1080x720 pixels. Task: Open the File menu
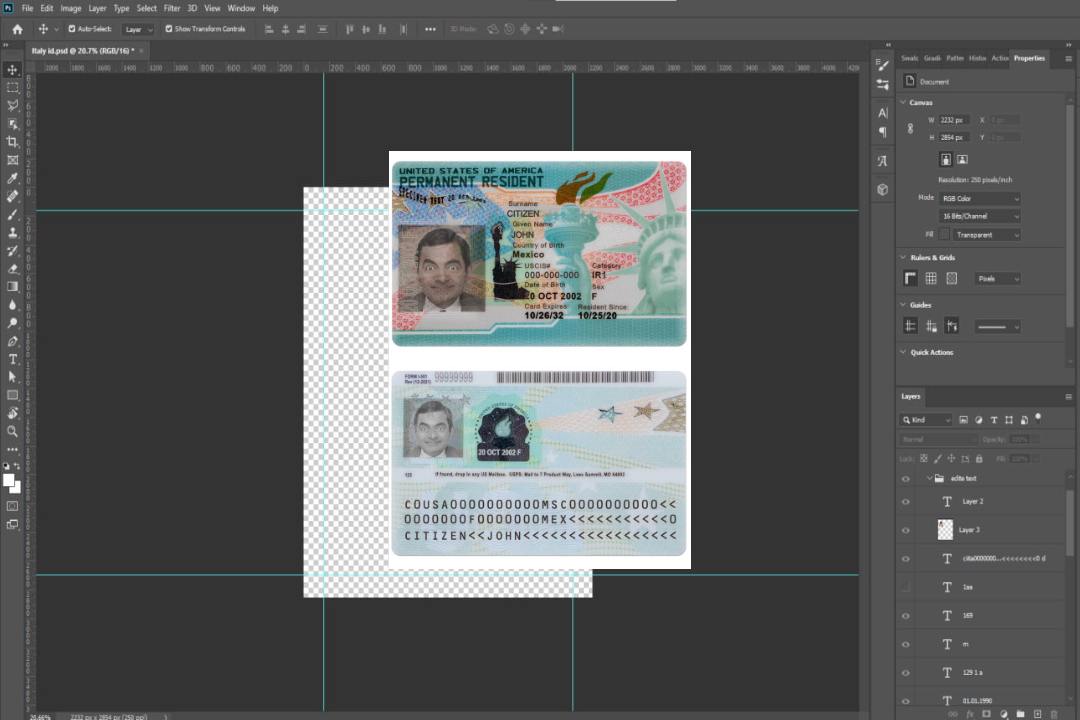tap(28, 8)
